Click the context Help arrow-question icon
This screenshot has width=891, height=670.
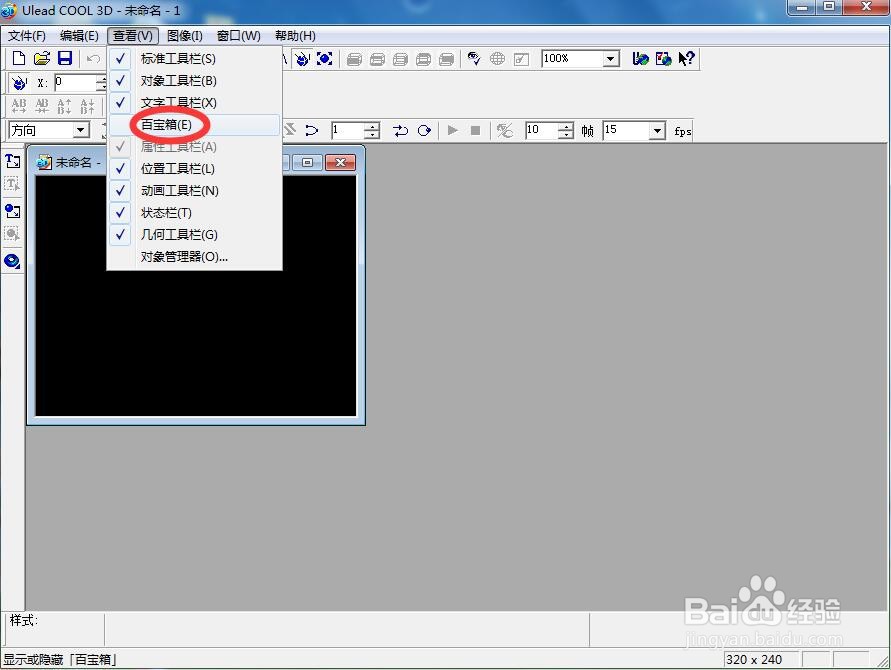click(686, 59)
